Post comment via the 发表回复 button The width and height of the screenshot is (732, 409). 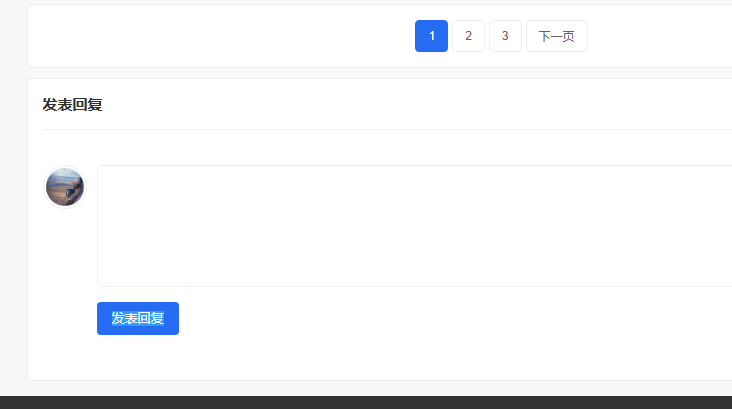[138, 318]
